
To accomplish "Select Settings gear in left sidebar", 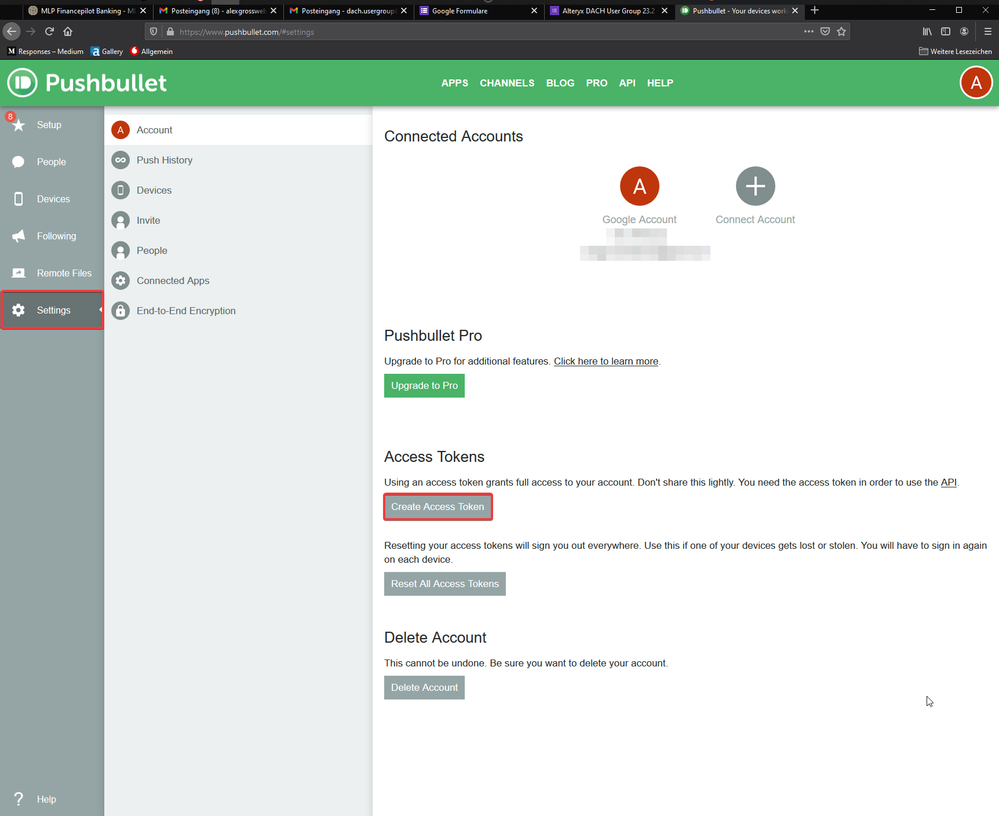I will pyautogui.click(x=52, y=310).
